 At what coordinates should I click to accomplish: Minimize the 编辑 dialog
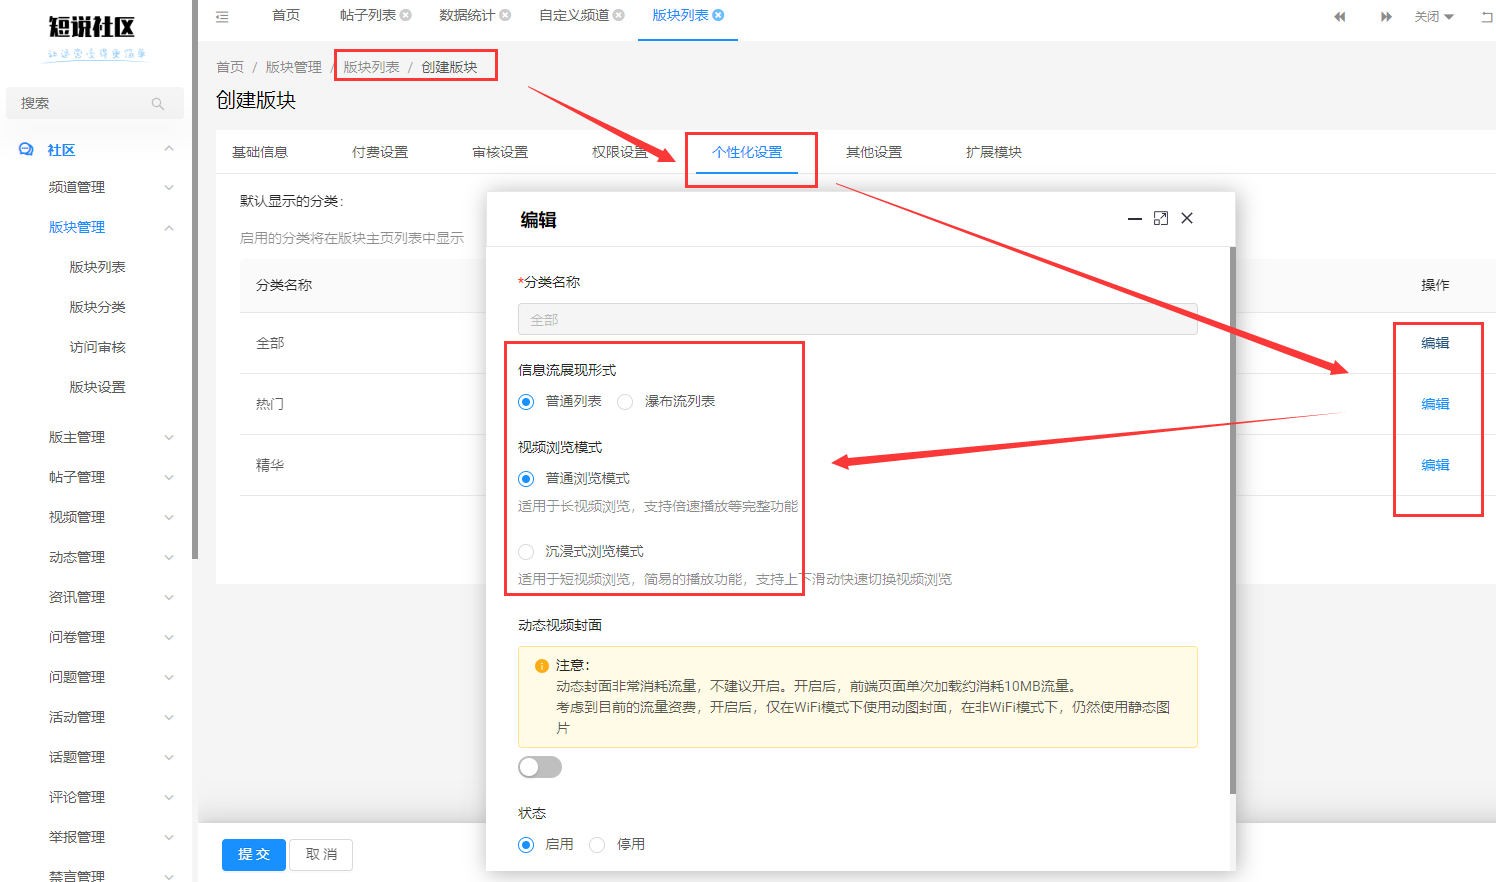point(1135,218)
